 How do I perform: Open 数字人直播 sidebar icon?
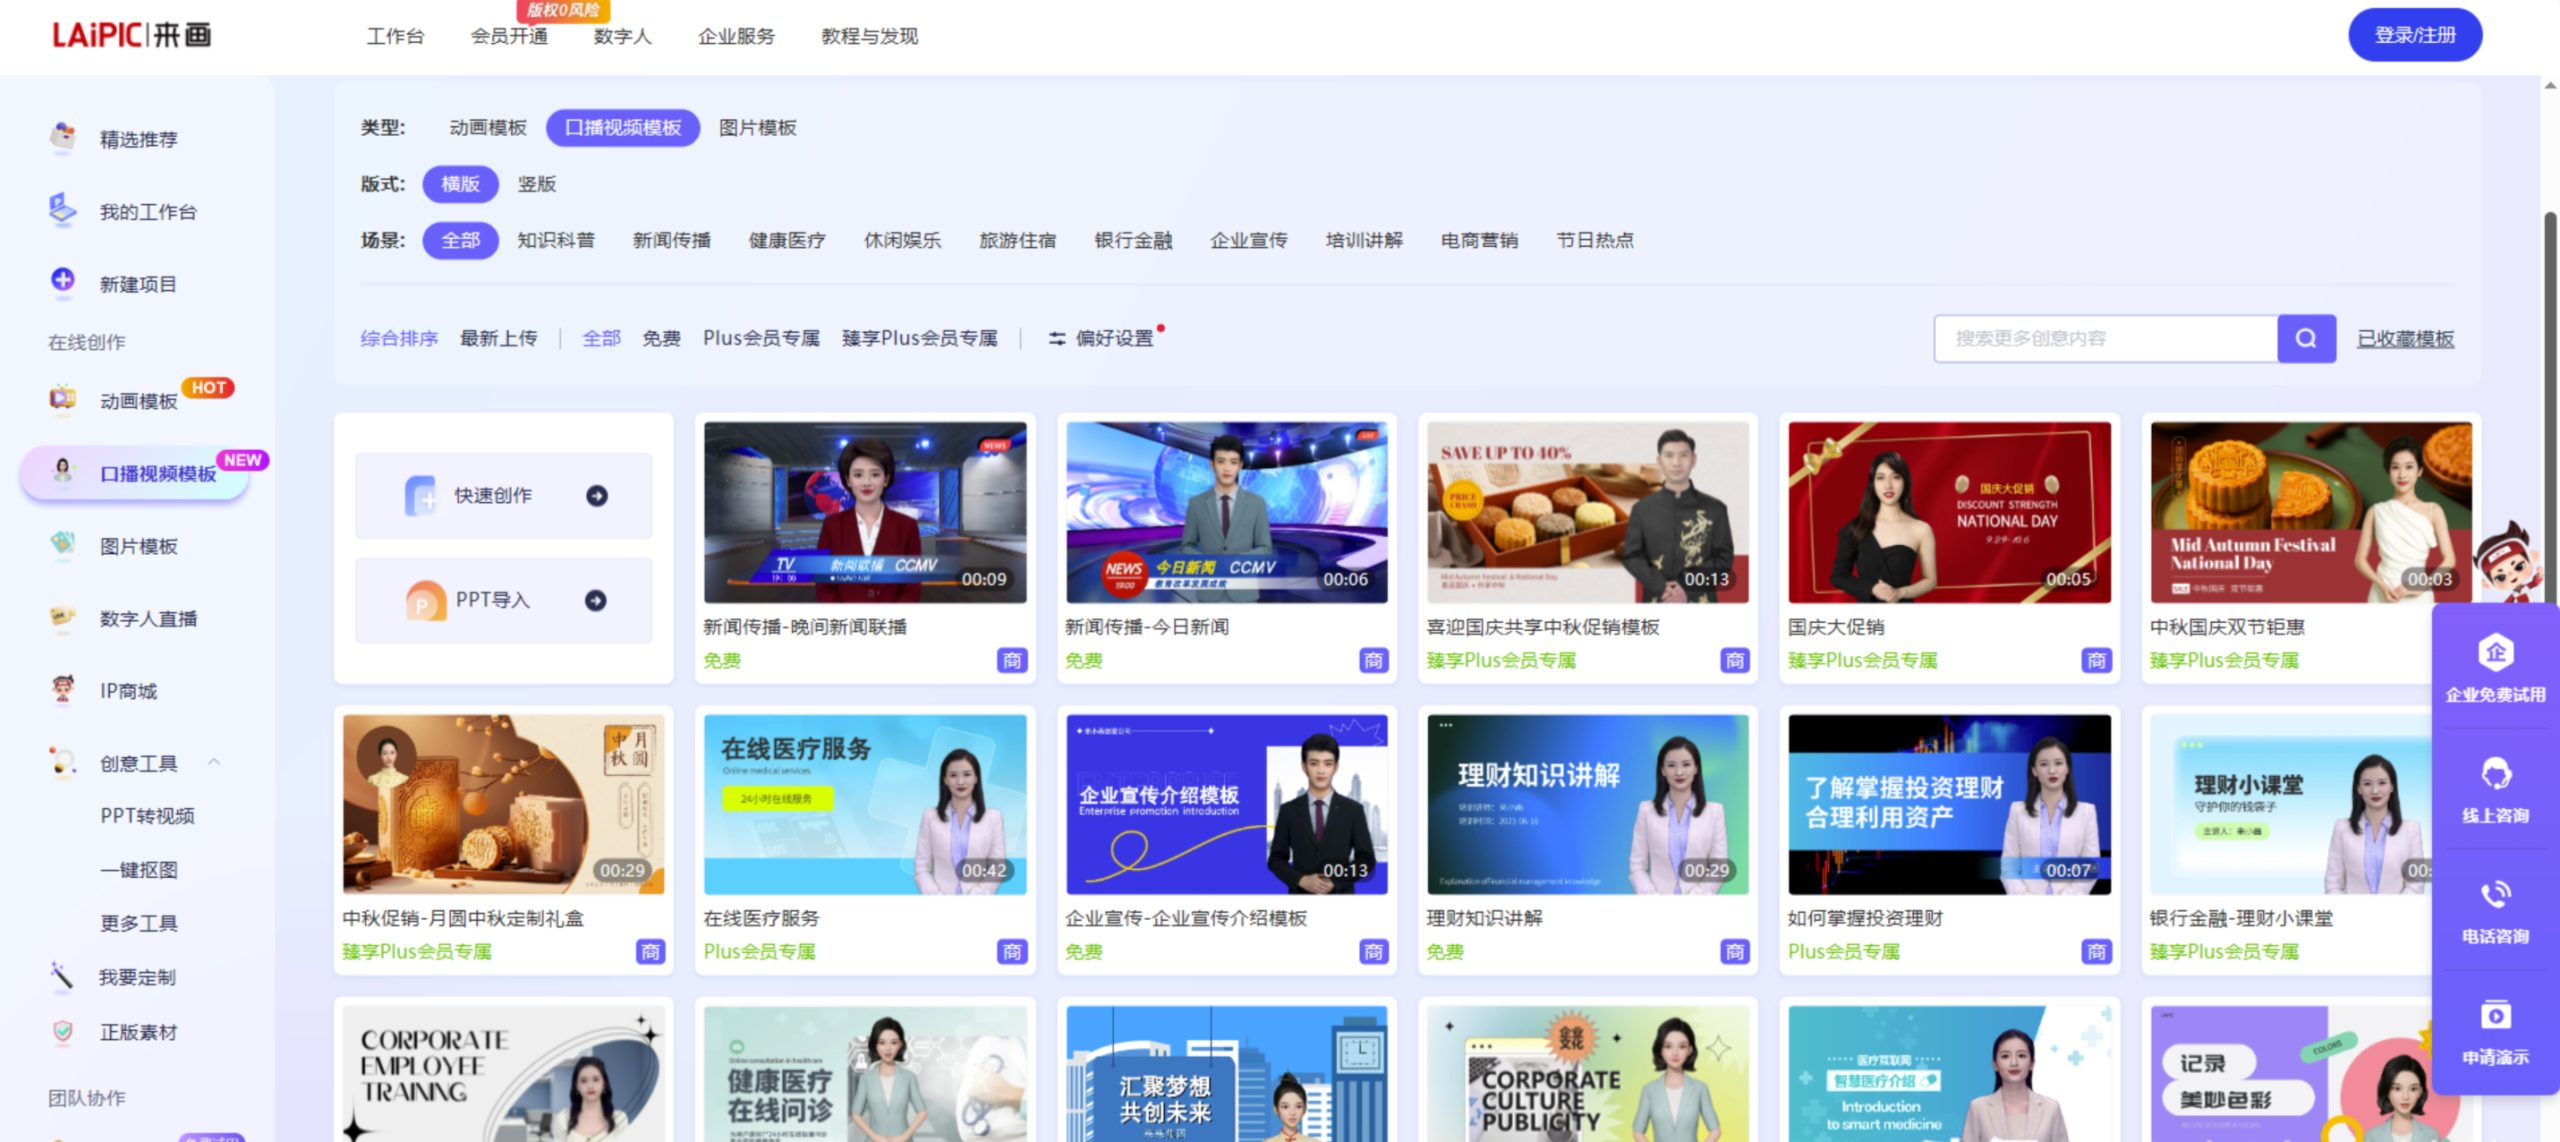point(63,617)
